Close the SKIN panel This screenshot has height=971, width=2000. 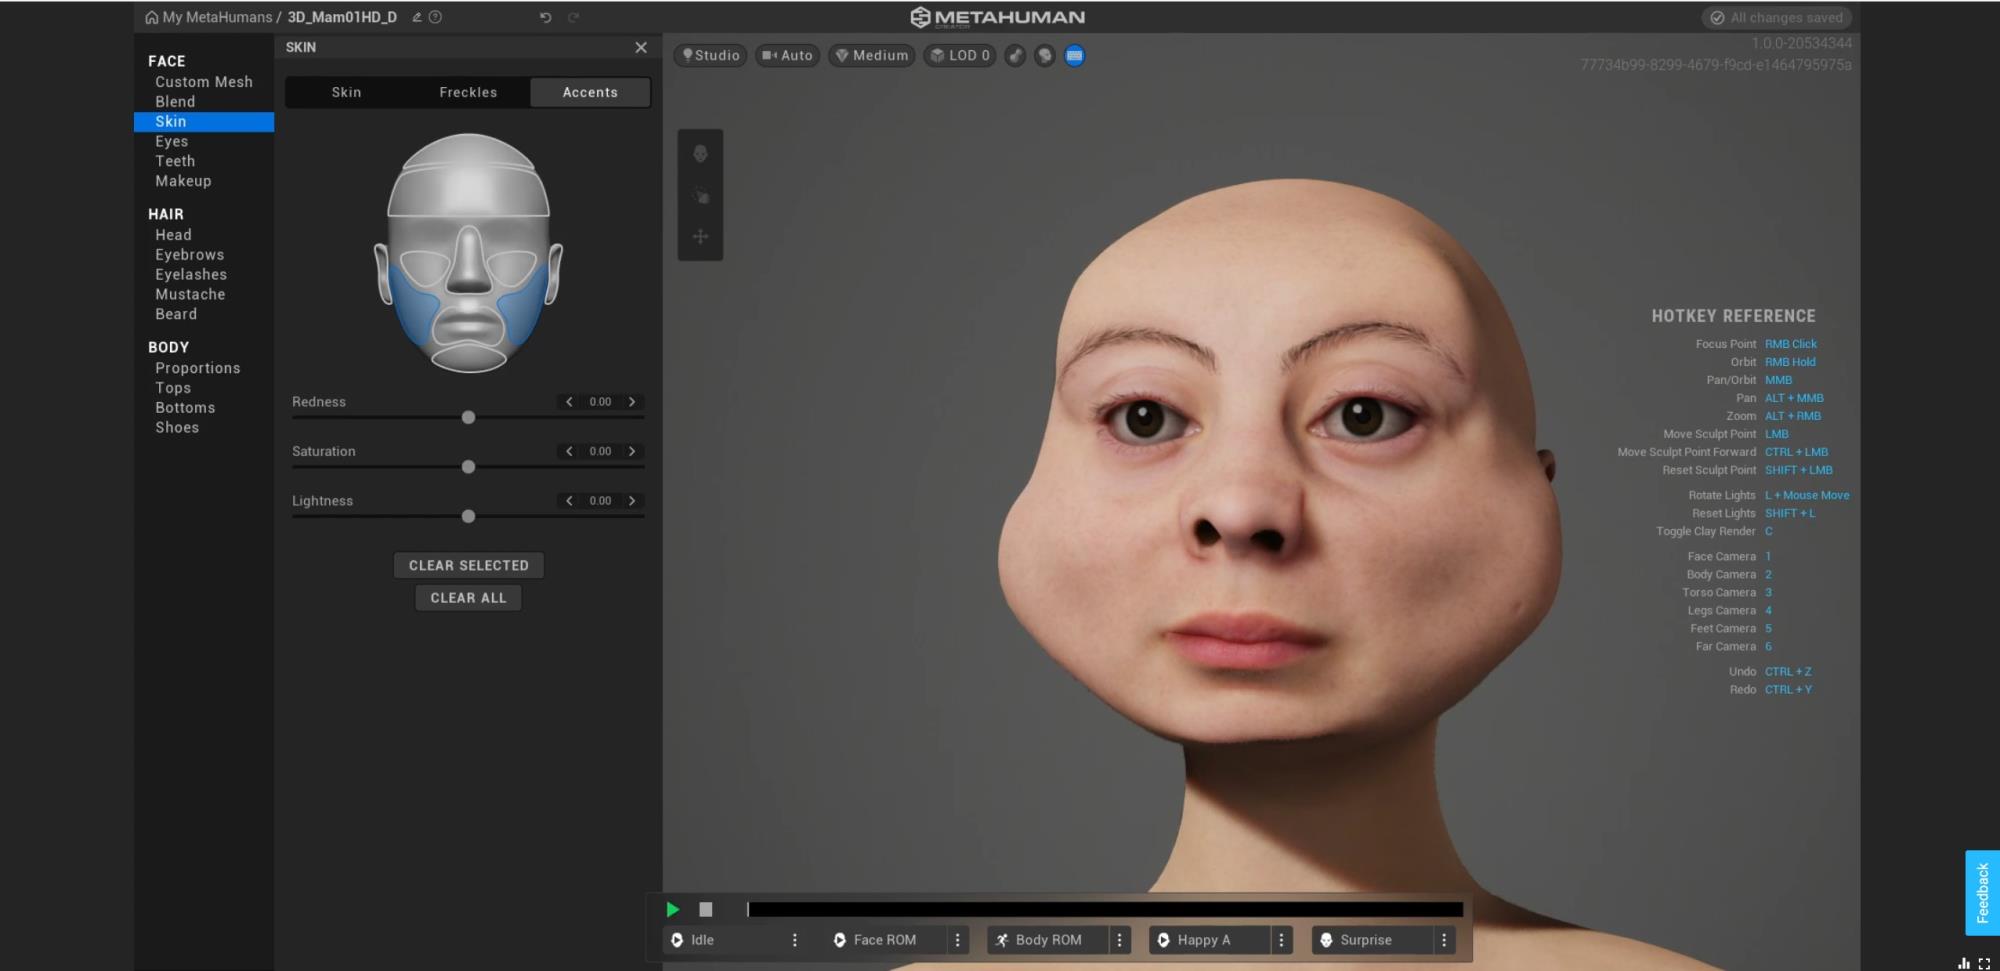coord(641,47)
